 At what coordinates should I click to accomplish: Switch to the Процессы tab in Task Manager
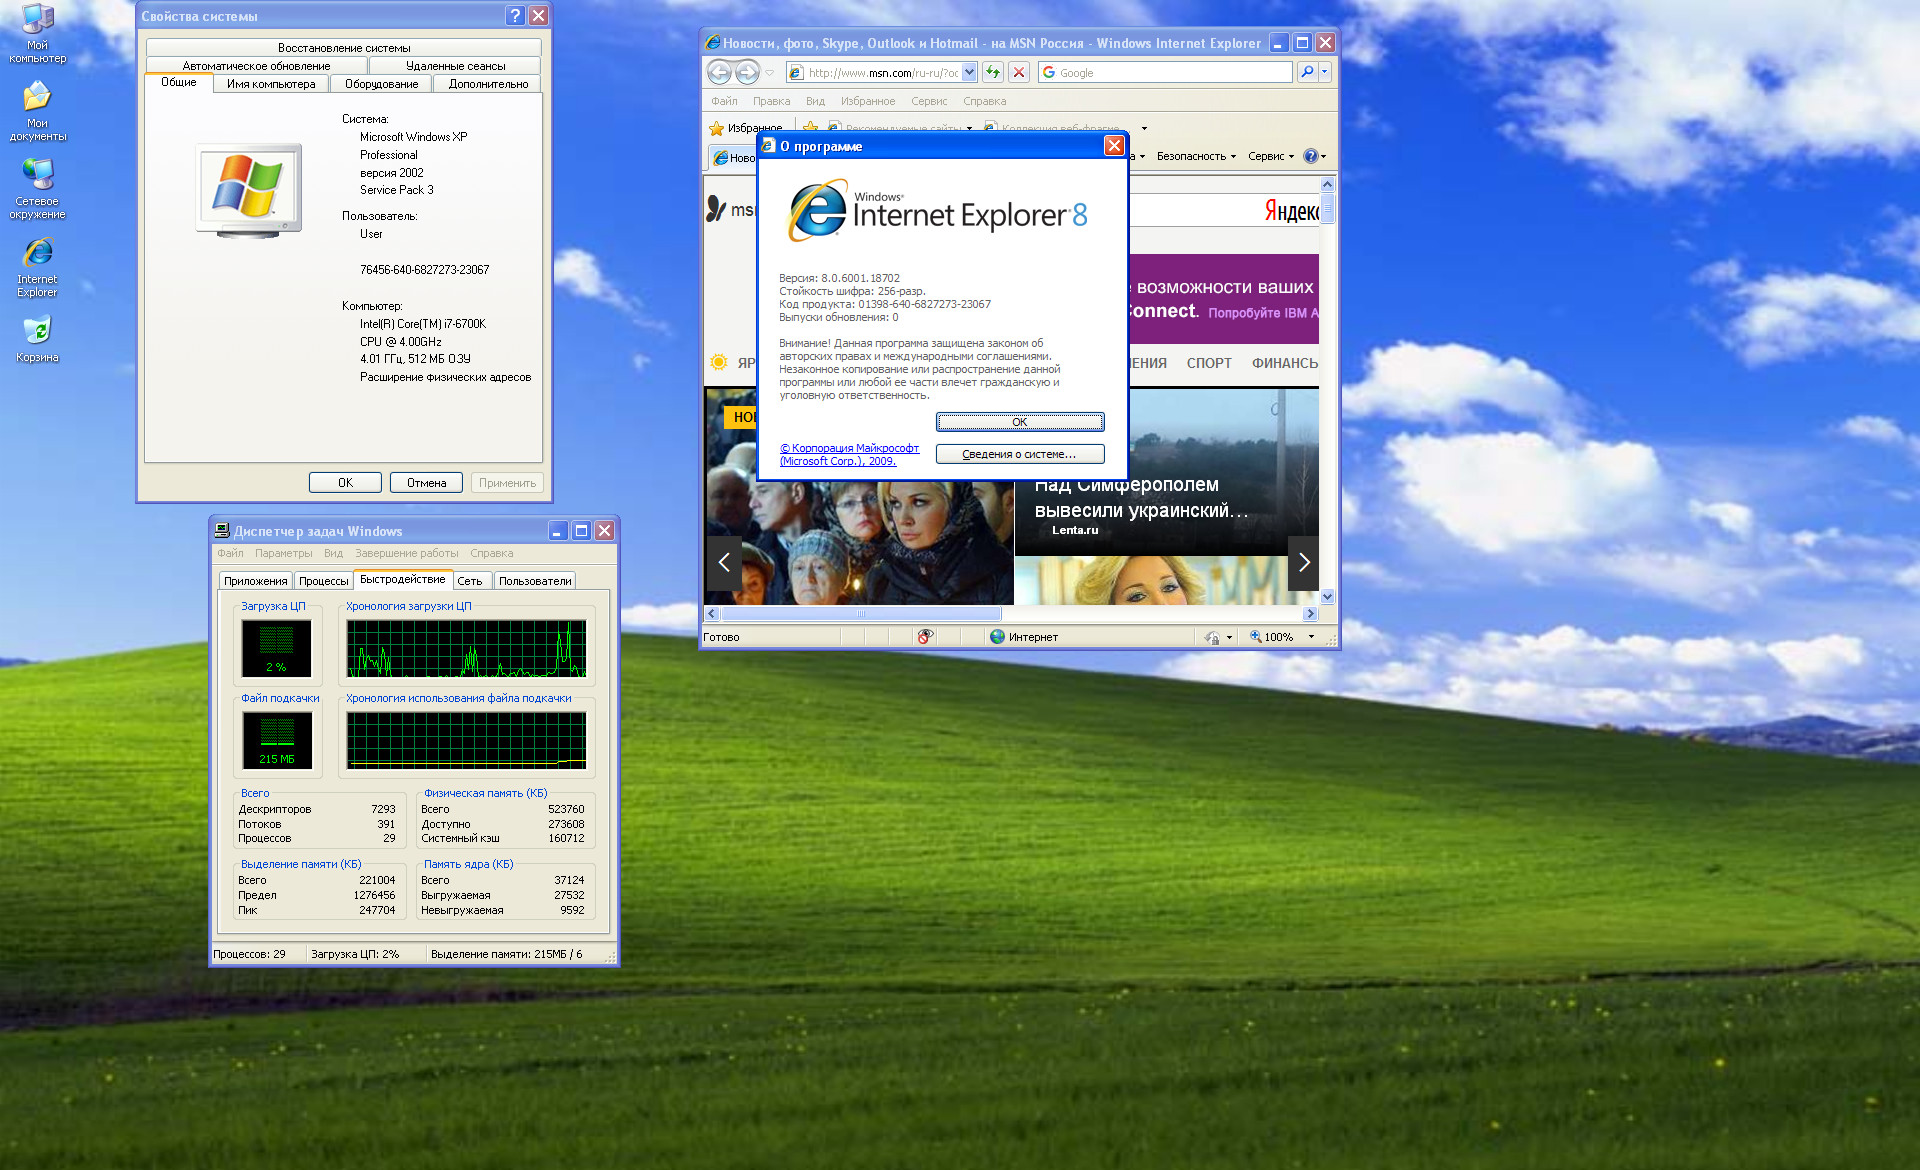[324, 581]
